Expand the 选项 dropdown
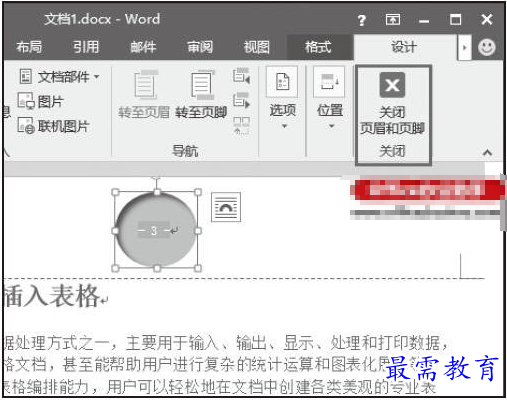The image size is (507, 400). 282,98
